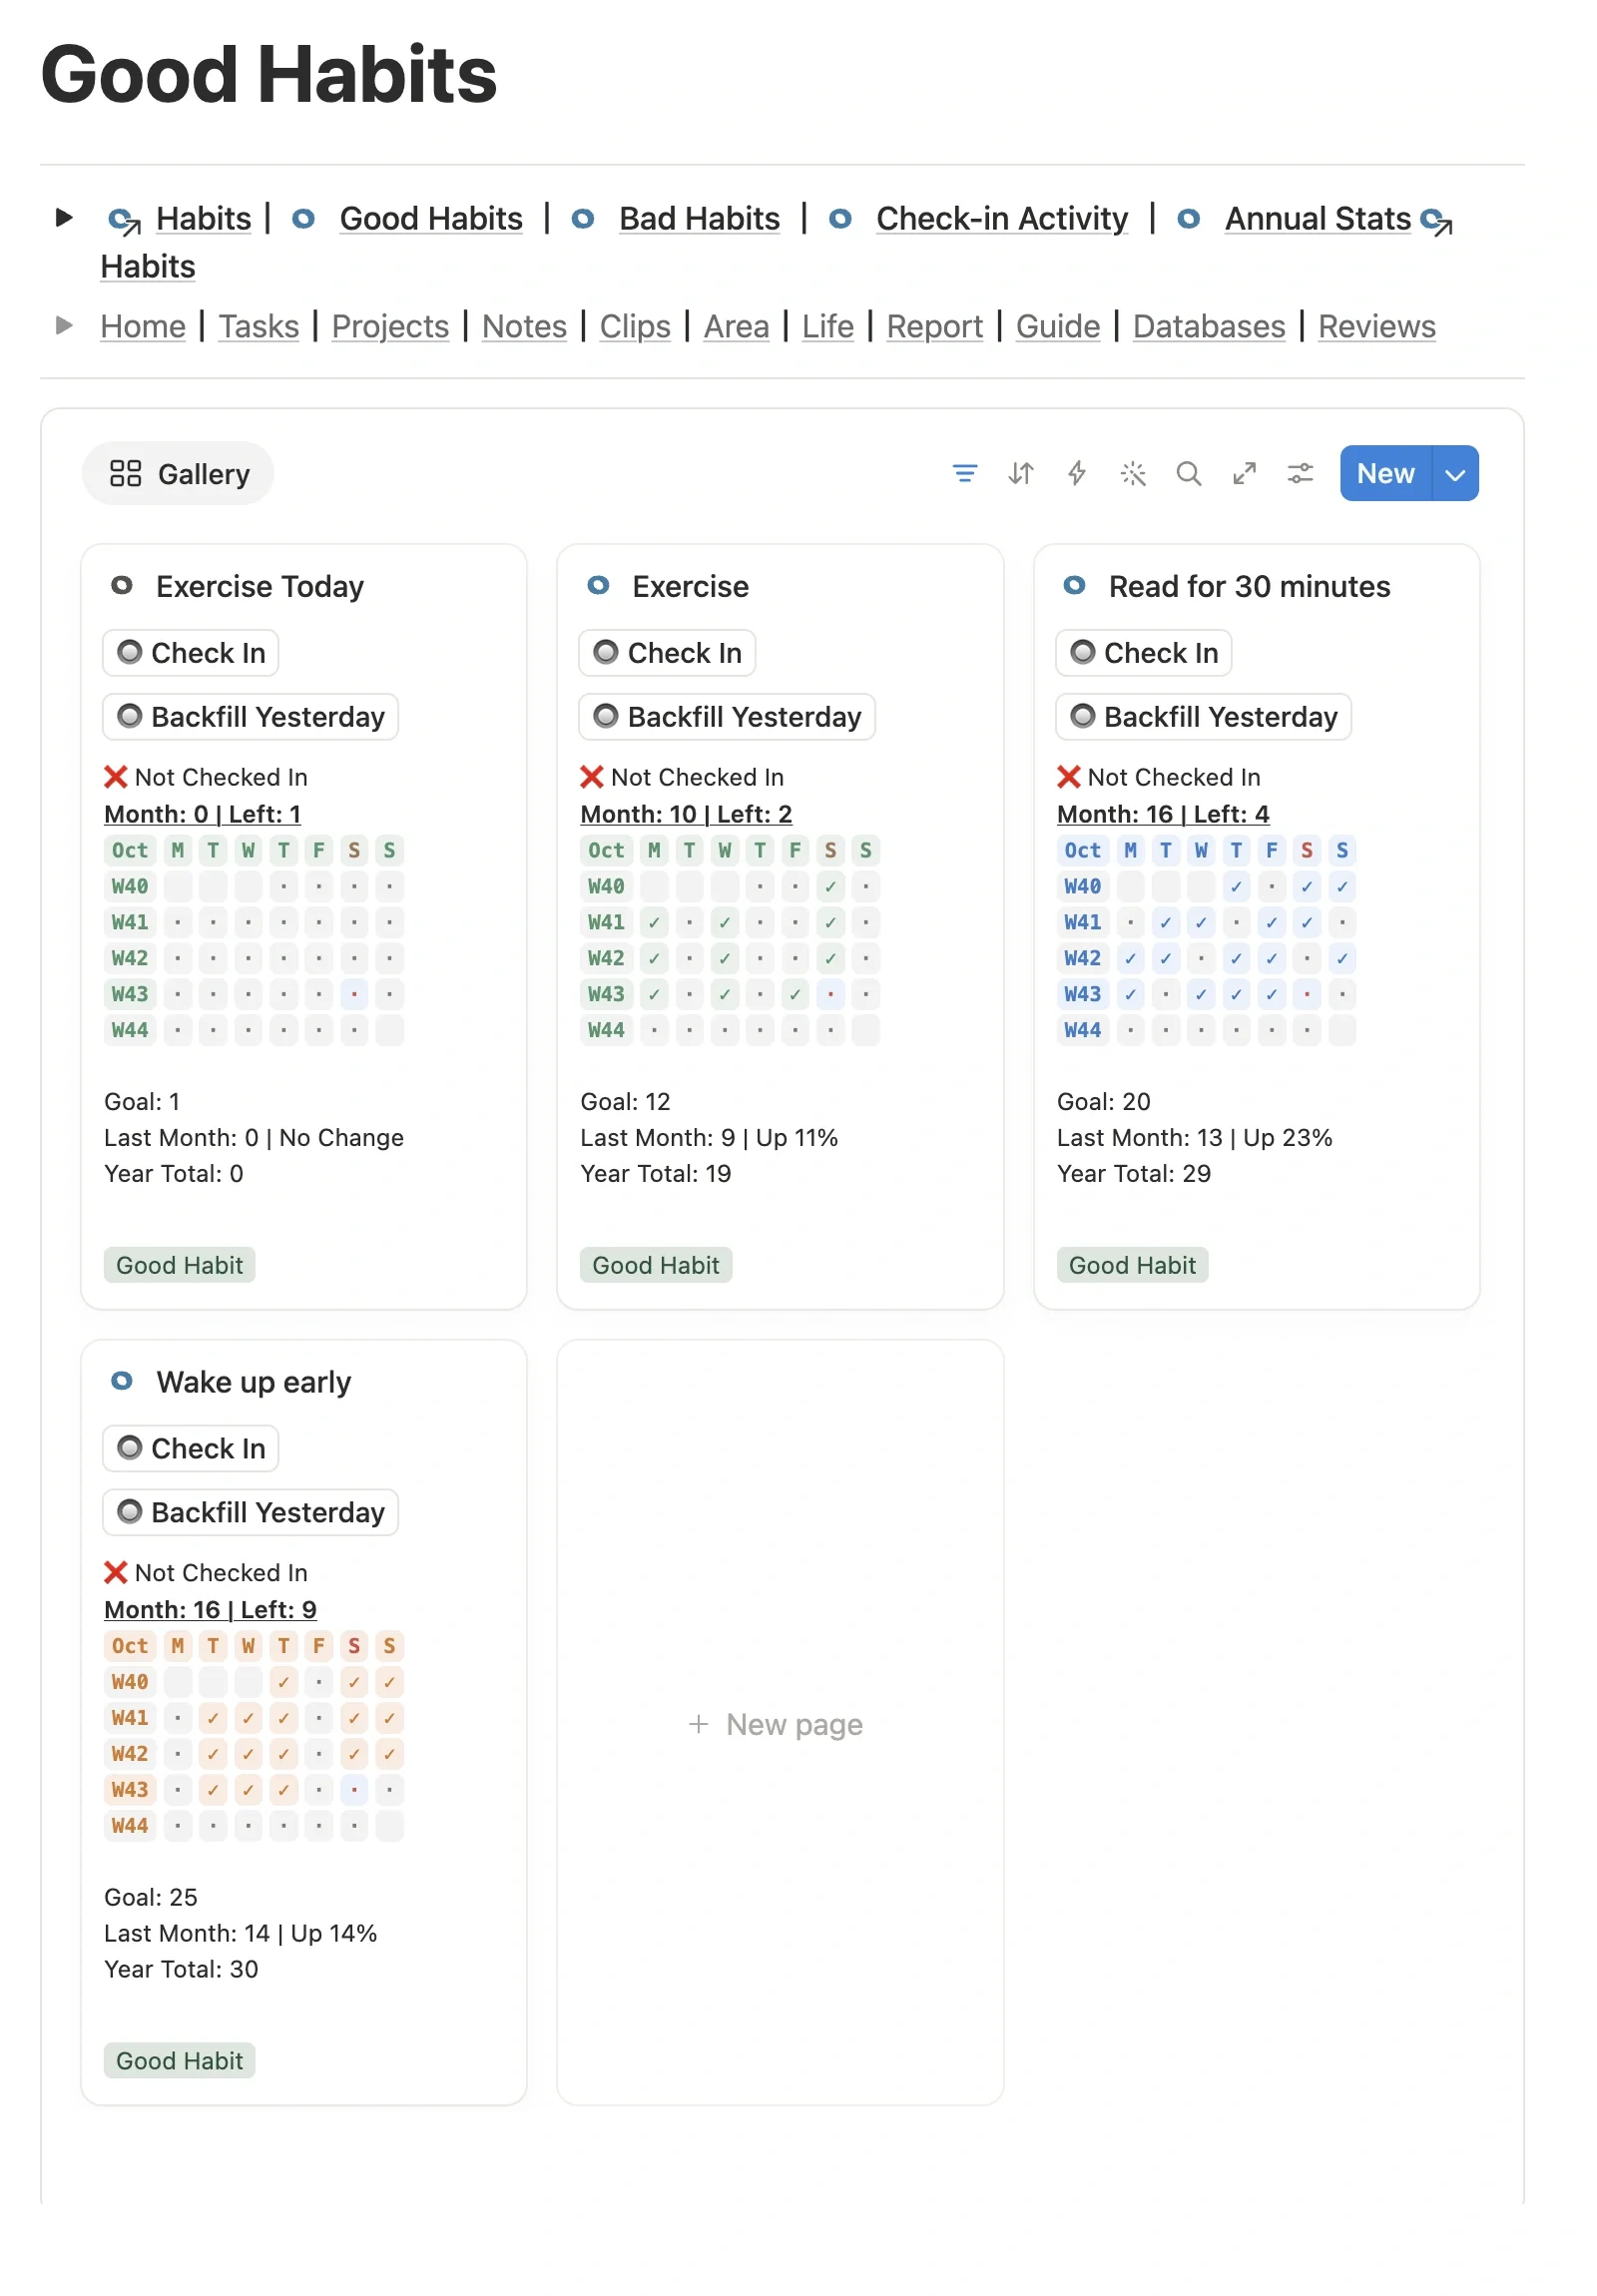Viewport: 1597px width, 2296px height.
Task: Expand the Home navigation toggle triangle
Action: pyautogui.click(x=64, y=325)
